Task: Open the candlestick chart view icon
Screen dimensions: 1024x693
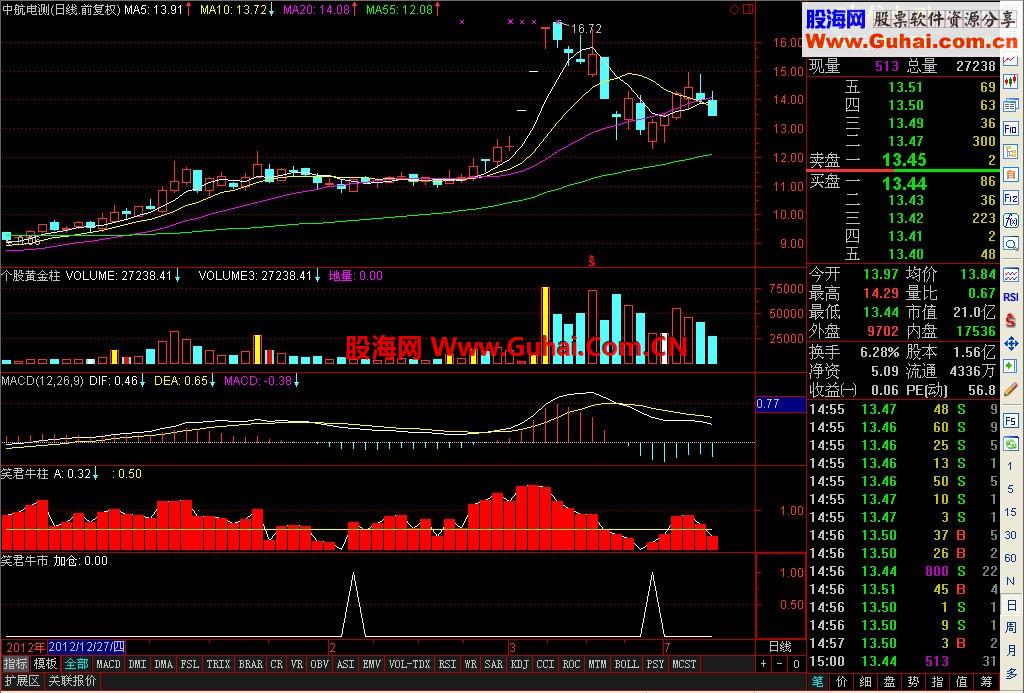Action: pos(1010,82)
